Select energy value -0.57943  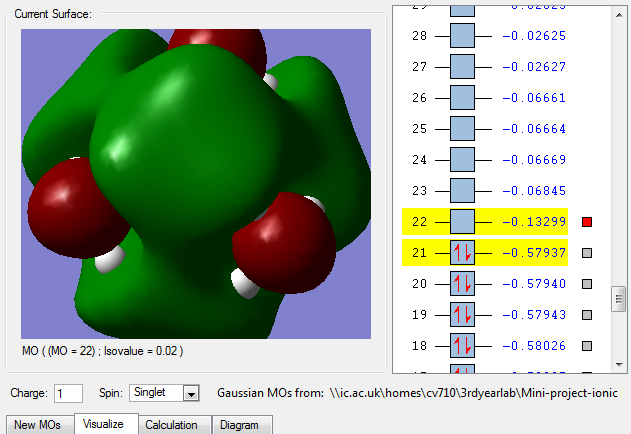click(534, 315)
